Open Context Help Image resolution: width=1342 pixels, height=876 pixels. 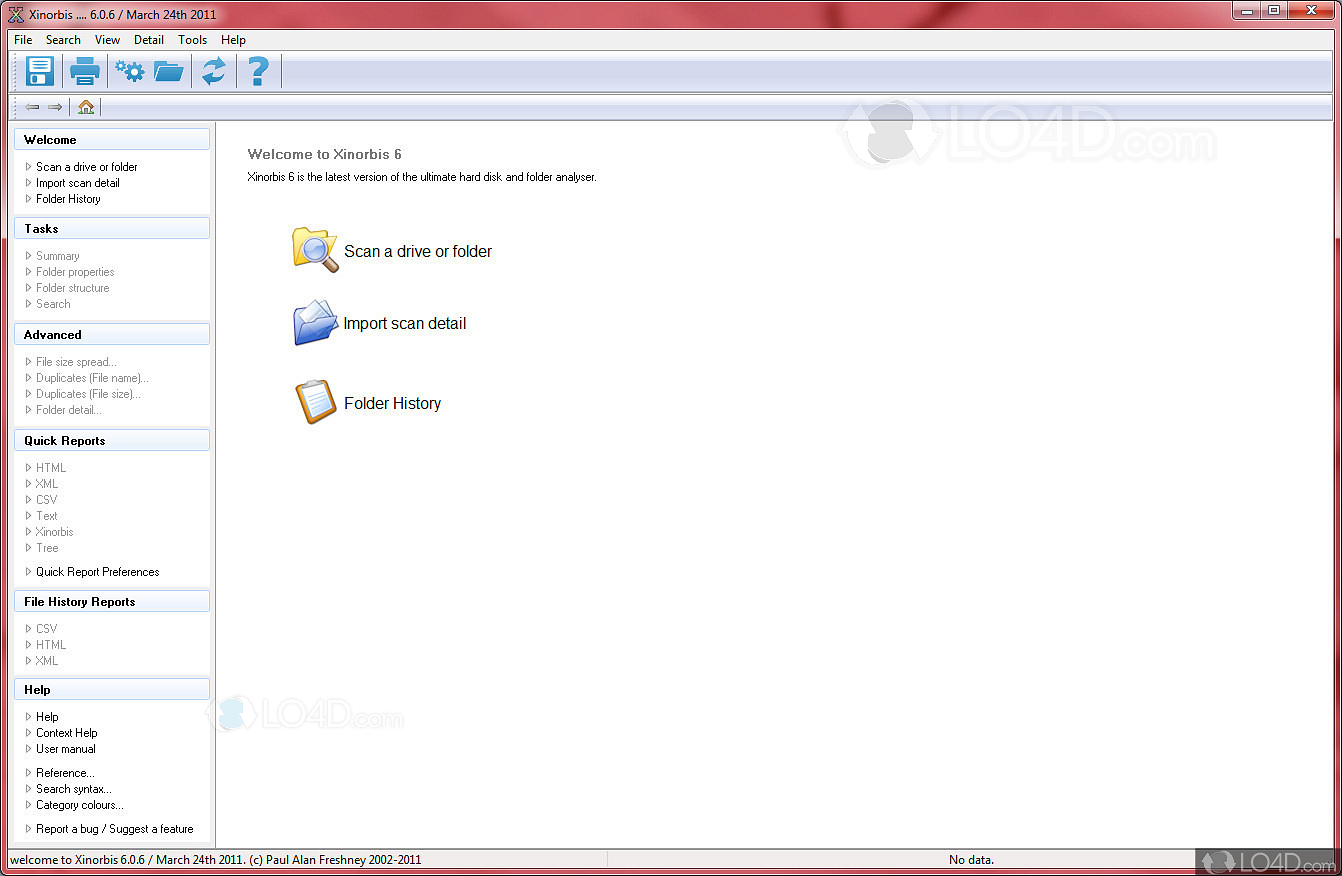[x=67, y=733]
